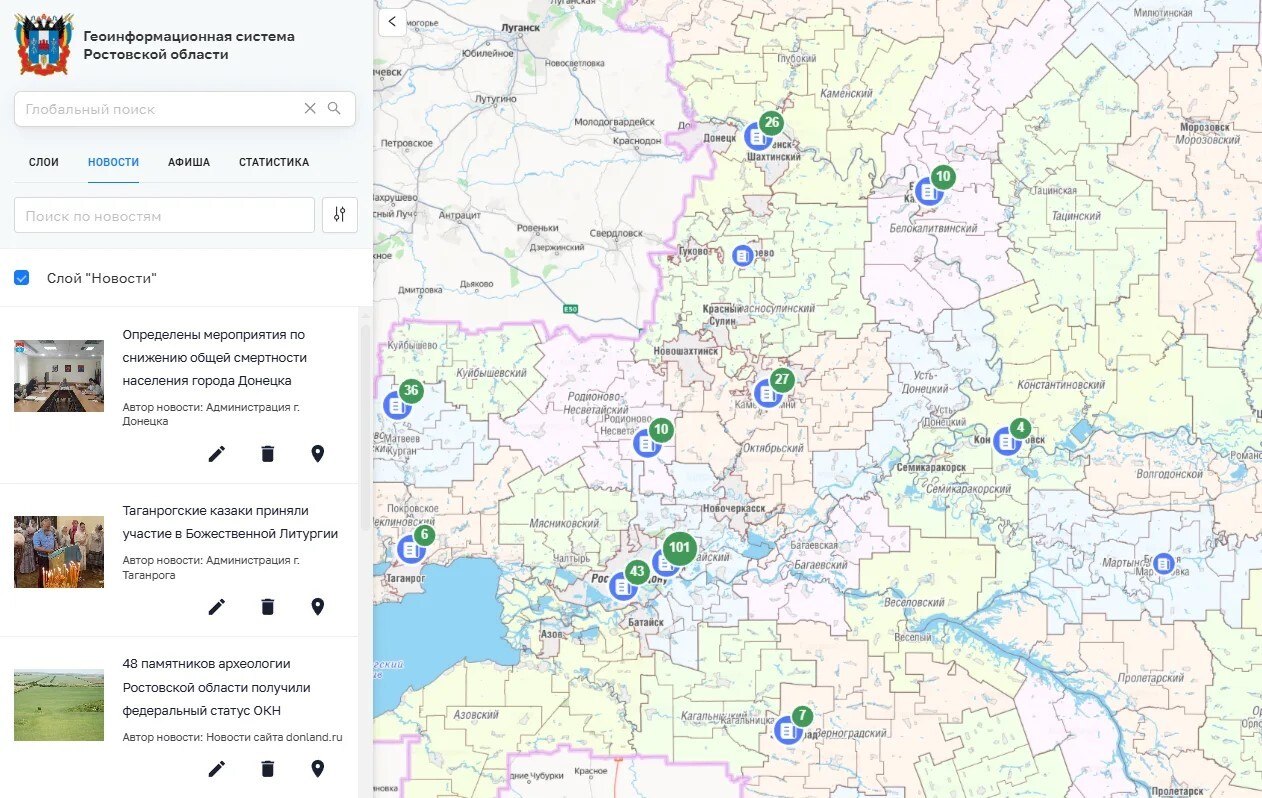Click the 10 cluster near Белокалитвинский
Image resolution: width=1262 pixels, height=798 pixels.
[x=942, y=178]
